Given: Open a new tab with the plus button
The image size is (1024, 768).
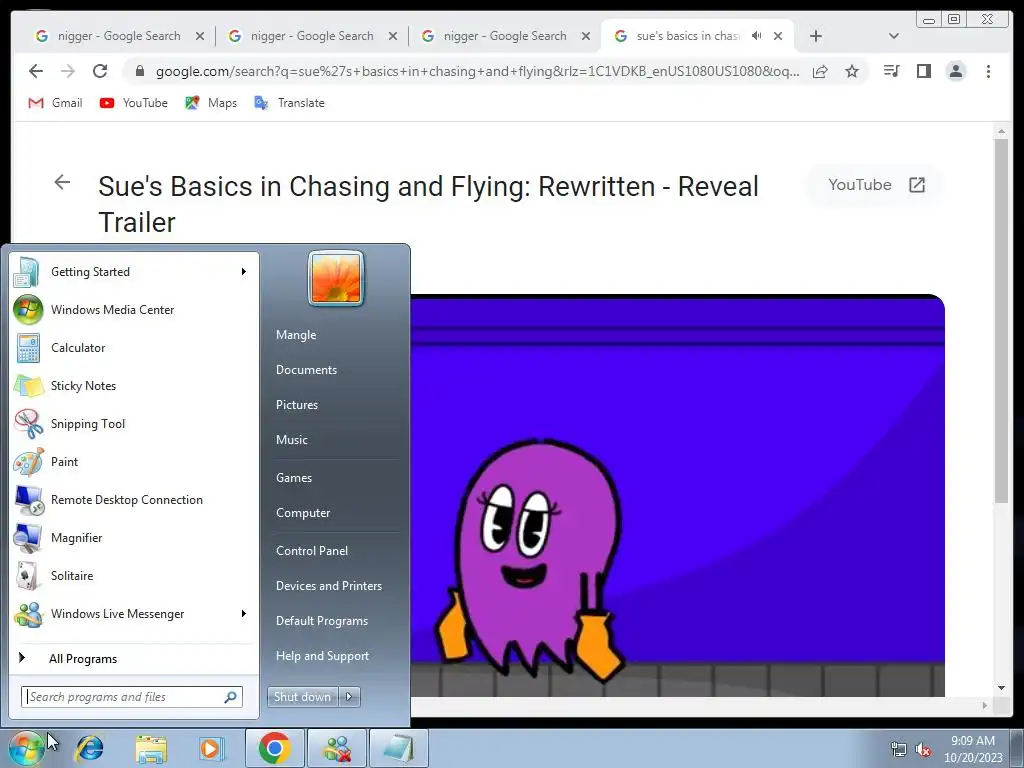Looking at the screenshot, I should point(816,36).
